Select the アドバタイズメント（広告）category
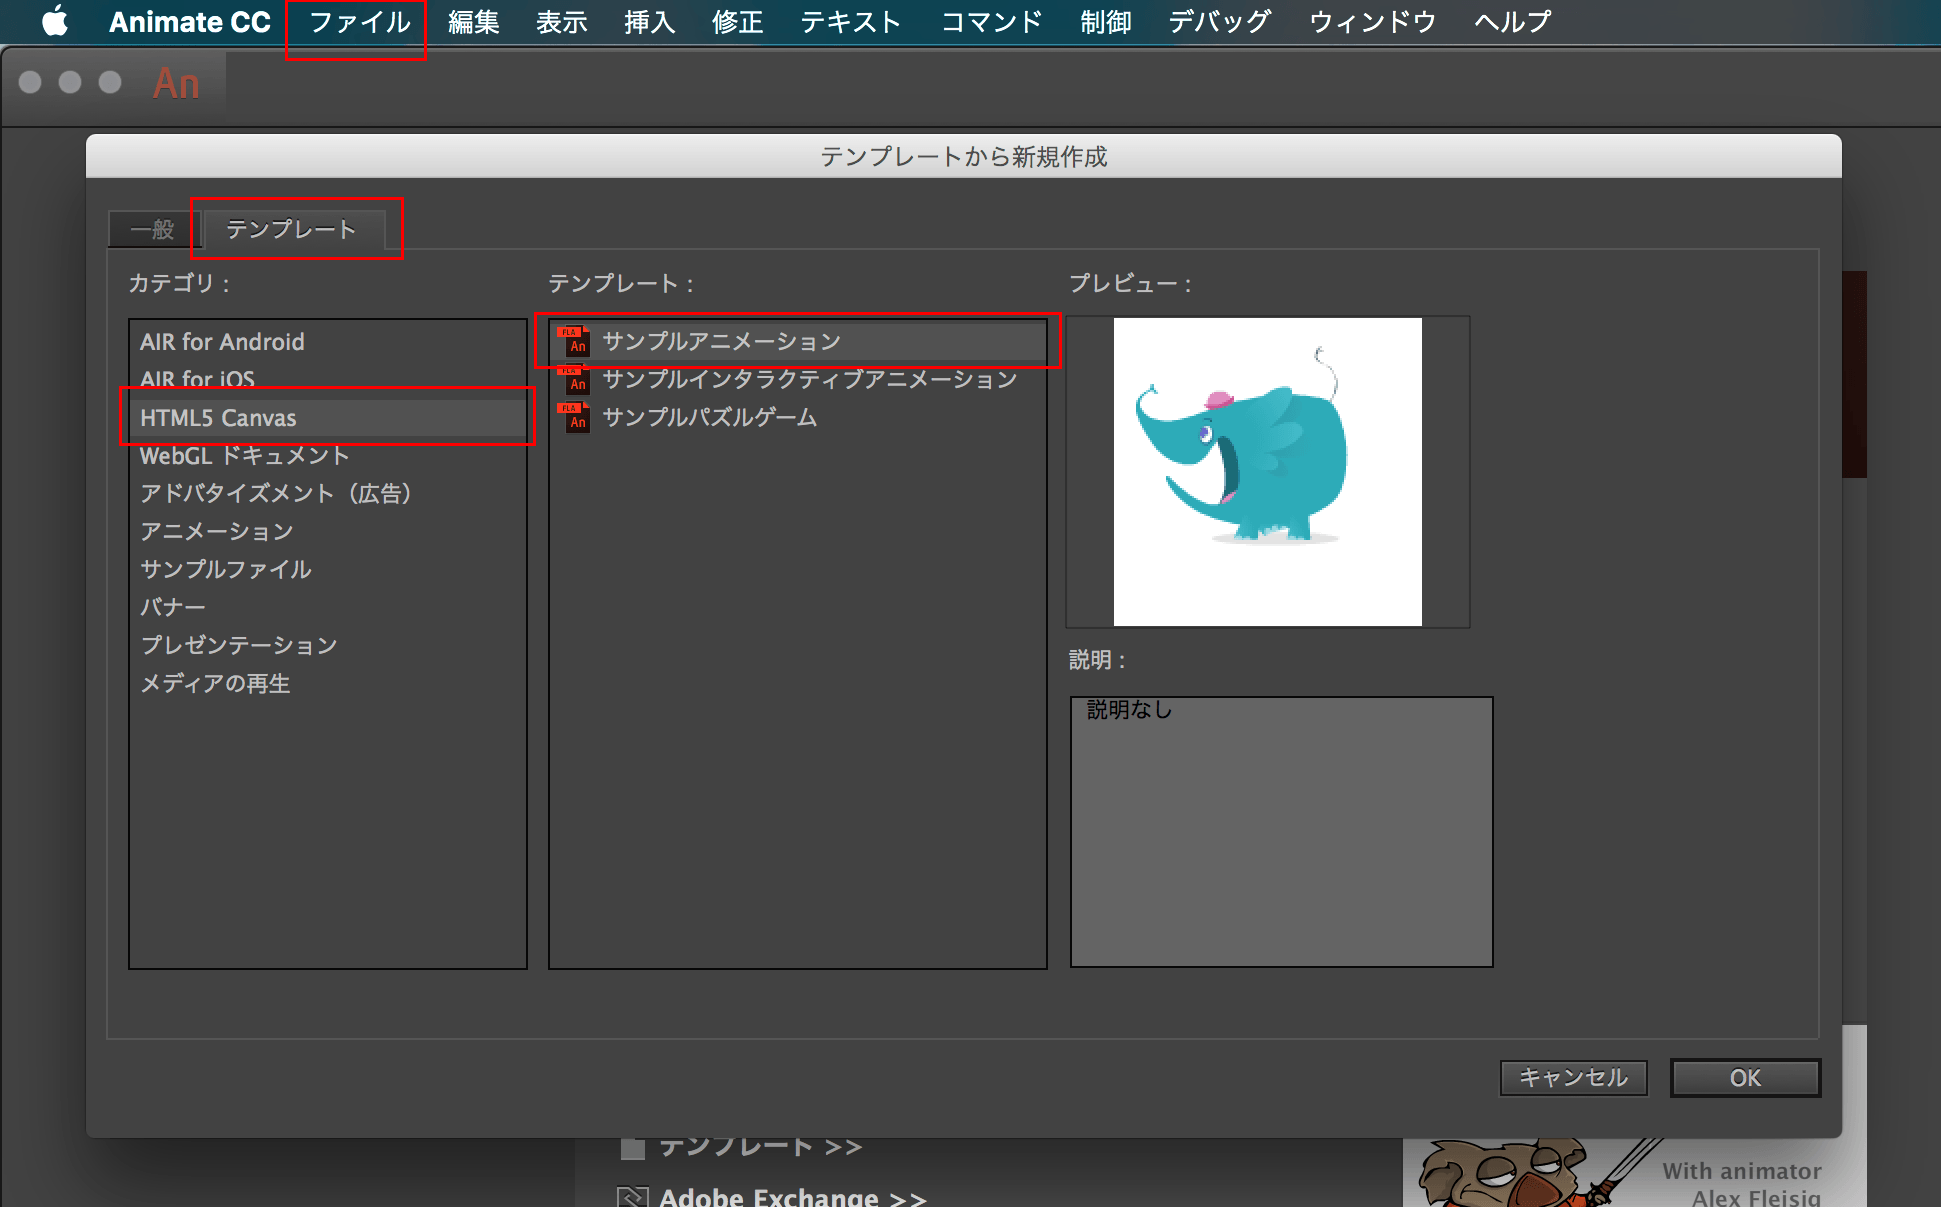The height and width of the screenshot is (1207, 1941). coord(327,494)
